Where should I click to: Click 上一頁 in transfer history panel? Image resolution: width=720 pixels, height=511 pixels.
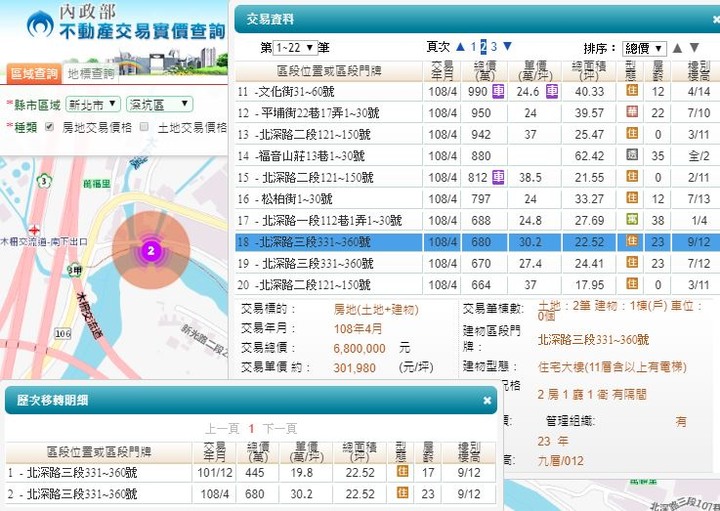coord(222,429)
